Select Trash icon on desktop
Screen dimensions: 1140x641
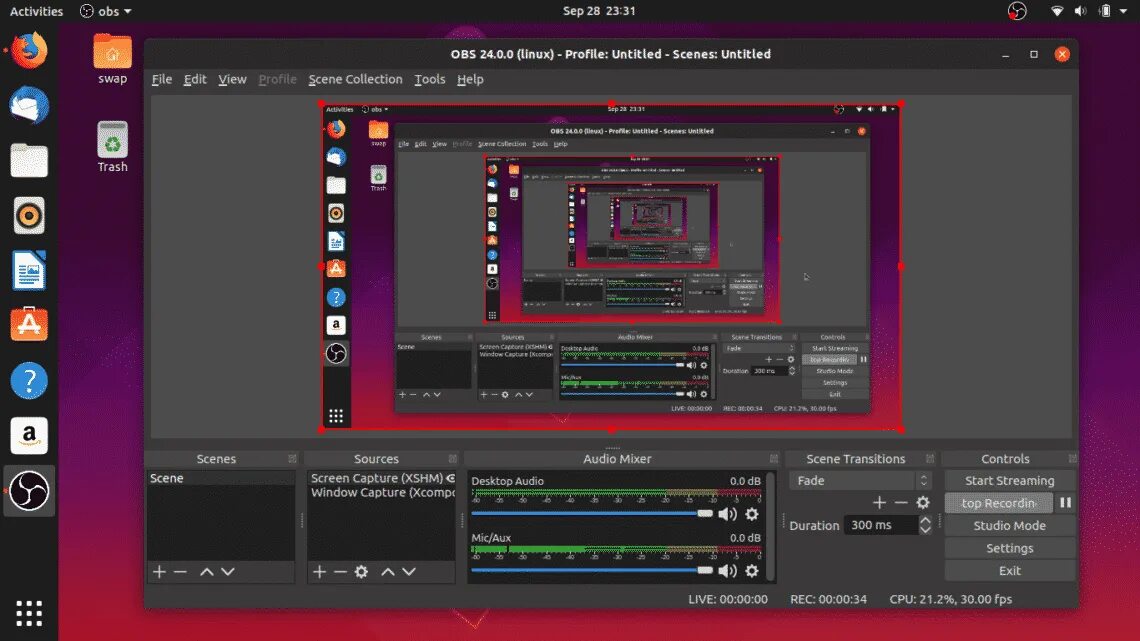coord(113,147)
